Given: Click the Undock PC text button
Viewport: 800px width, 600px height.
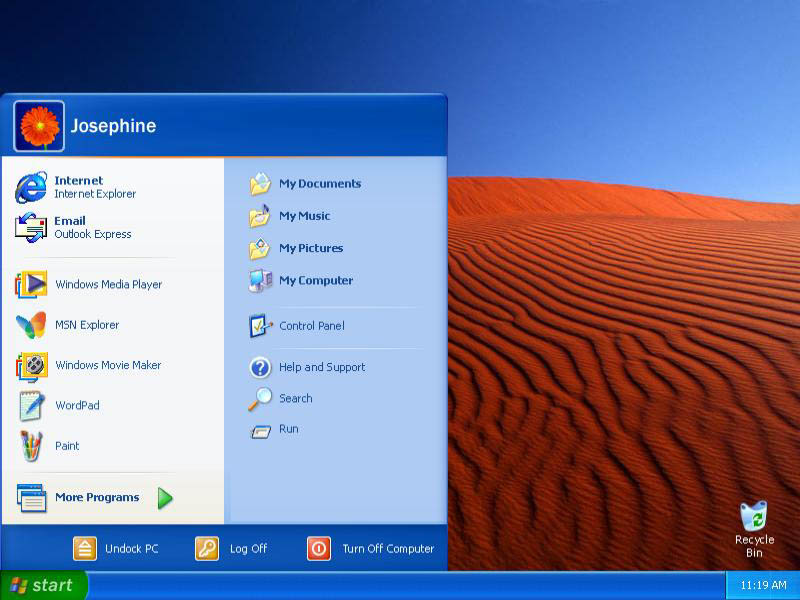Looking at the screenshot, I should 132,548.
